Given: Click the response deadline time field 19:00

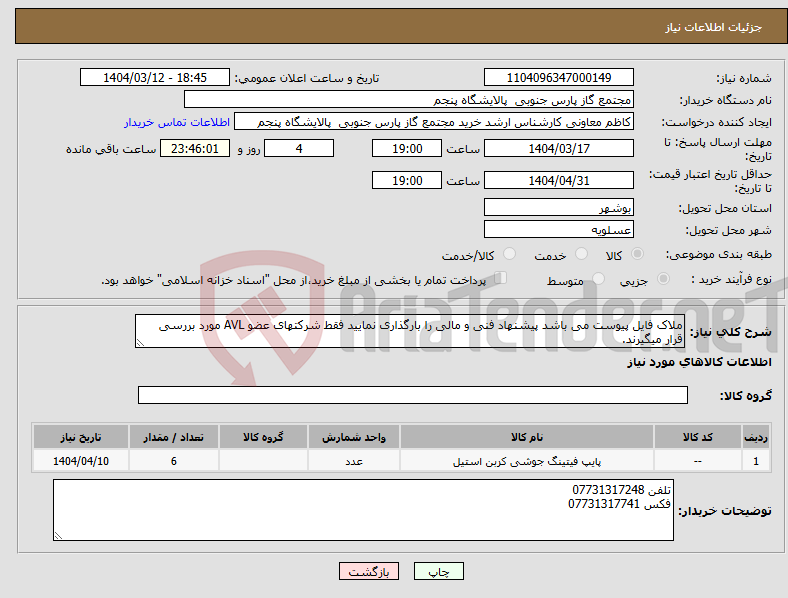Looking at the screenshot, I should coord(407,148).
